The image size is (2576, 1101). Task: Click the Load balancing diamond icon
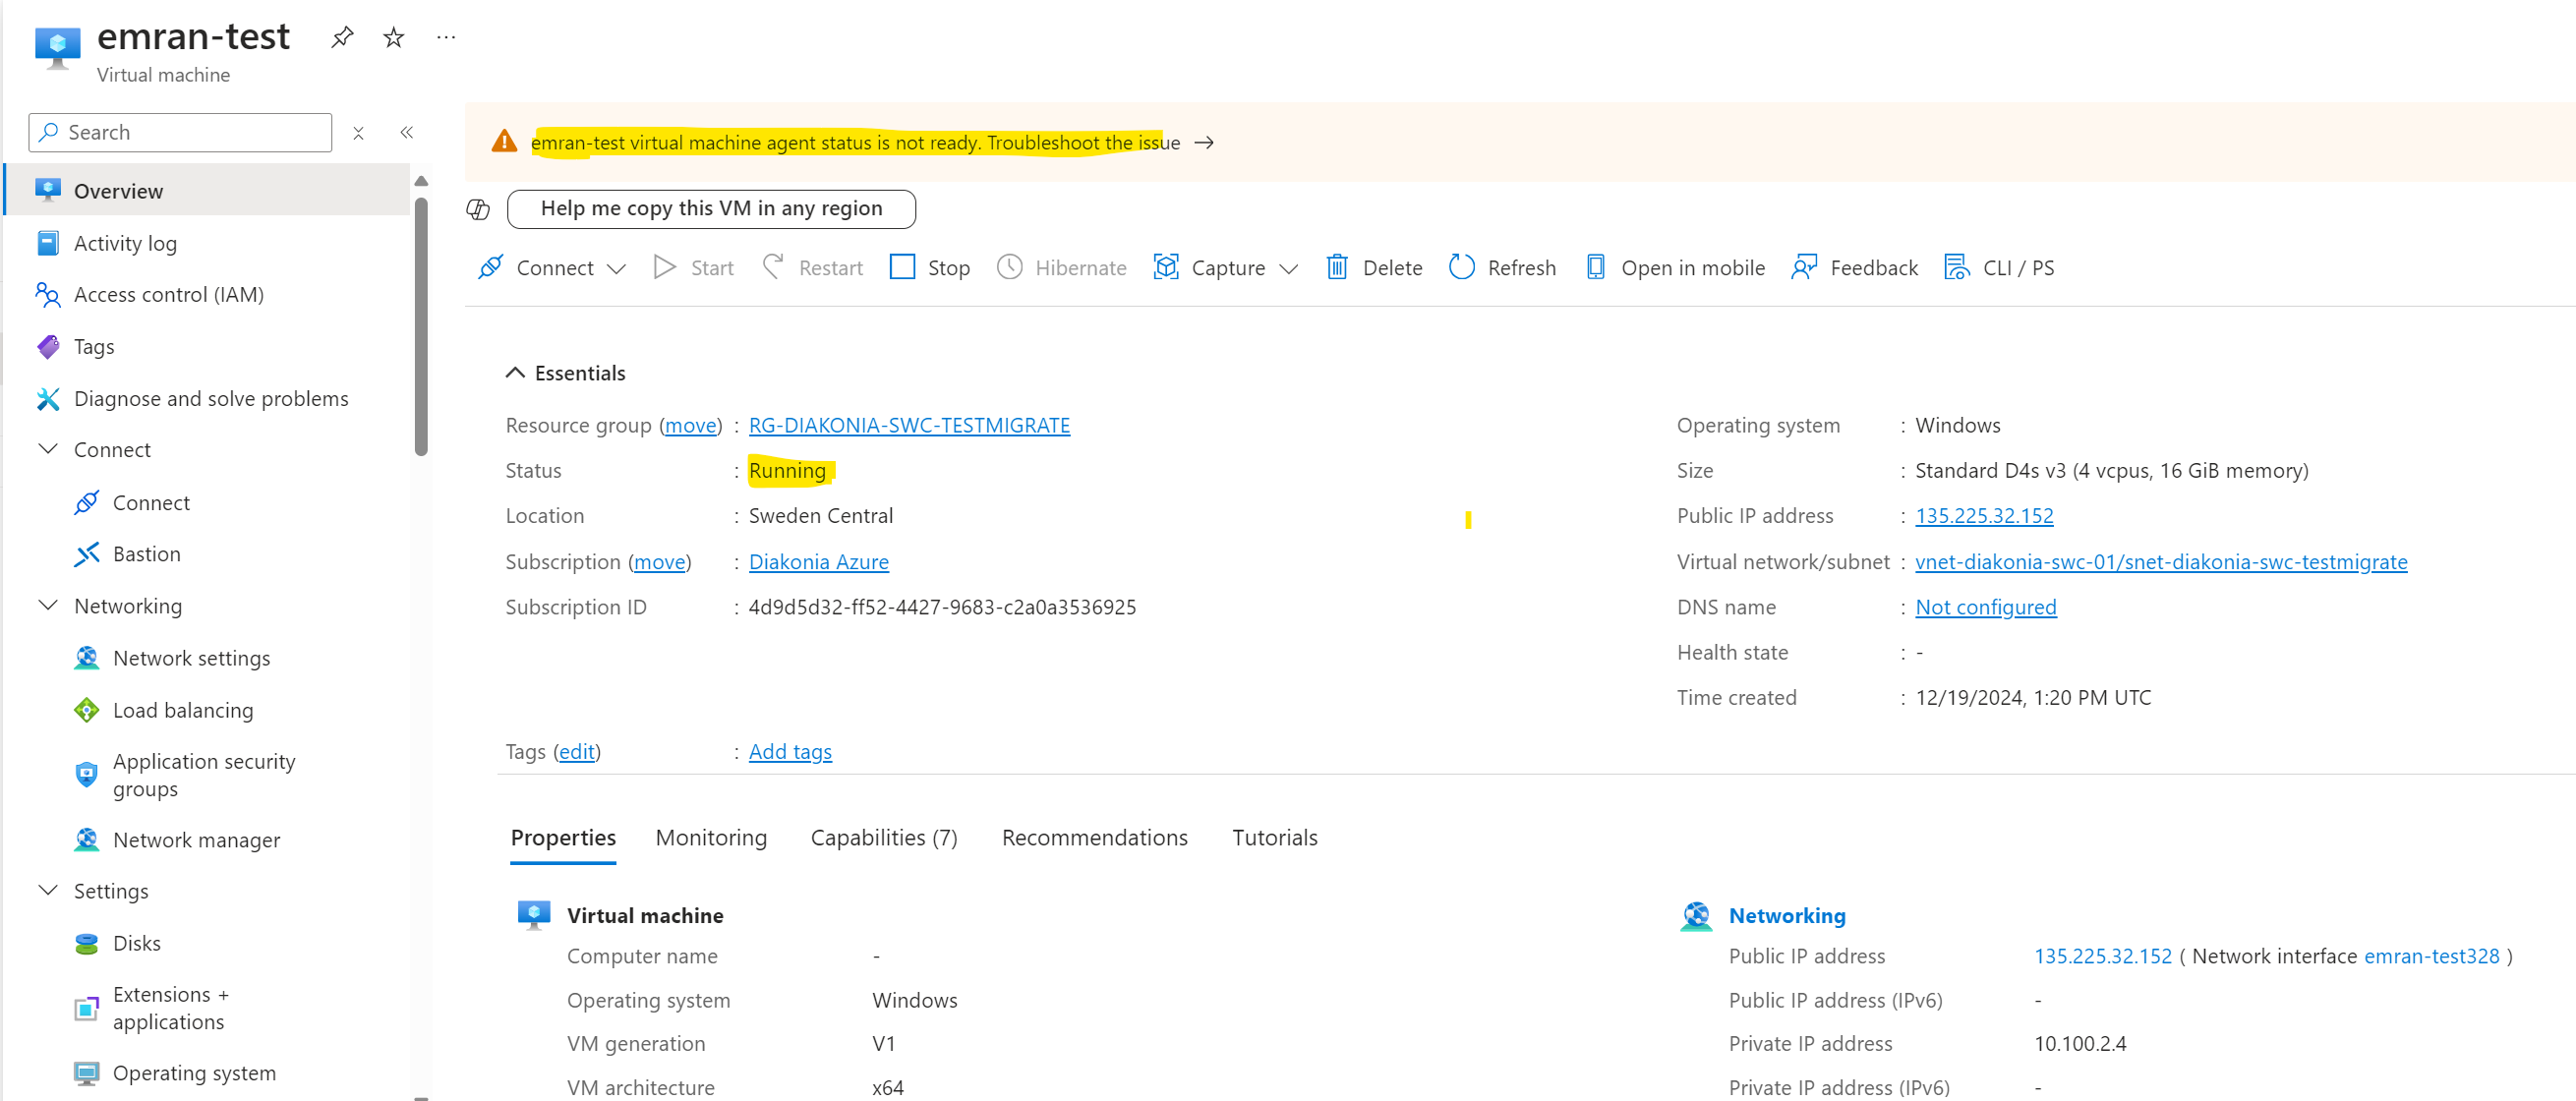click(87, 710)
